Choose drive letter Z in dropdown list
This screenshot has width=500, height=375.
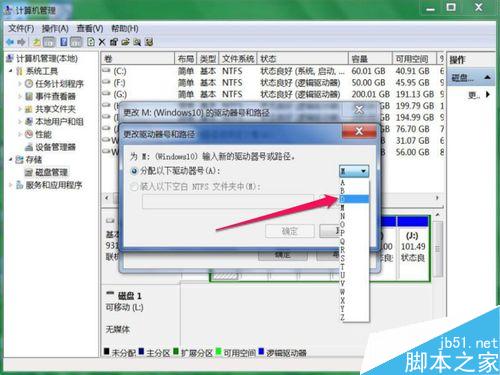click(354, 317)
